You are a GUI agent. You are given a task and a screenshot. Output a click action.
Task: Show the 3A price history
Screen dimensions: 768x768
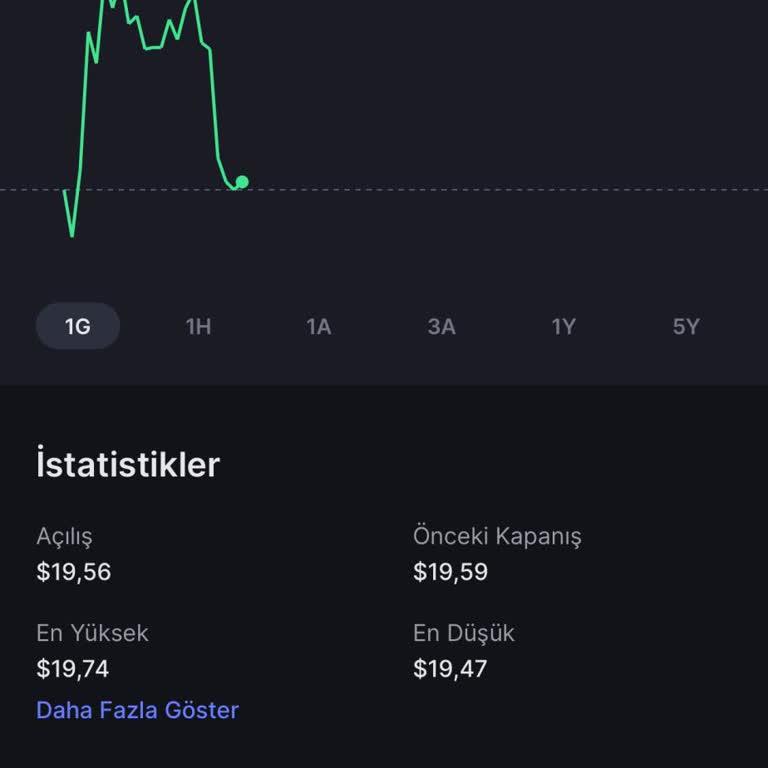[x=441, y=326]
